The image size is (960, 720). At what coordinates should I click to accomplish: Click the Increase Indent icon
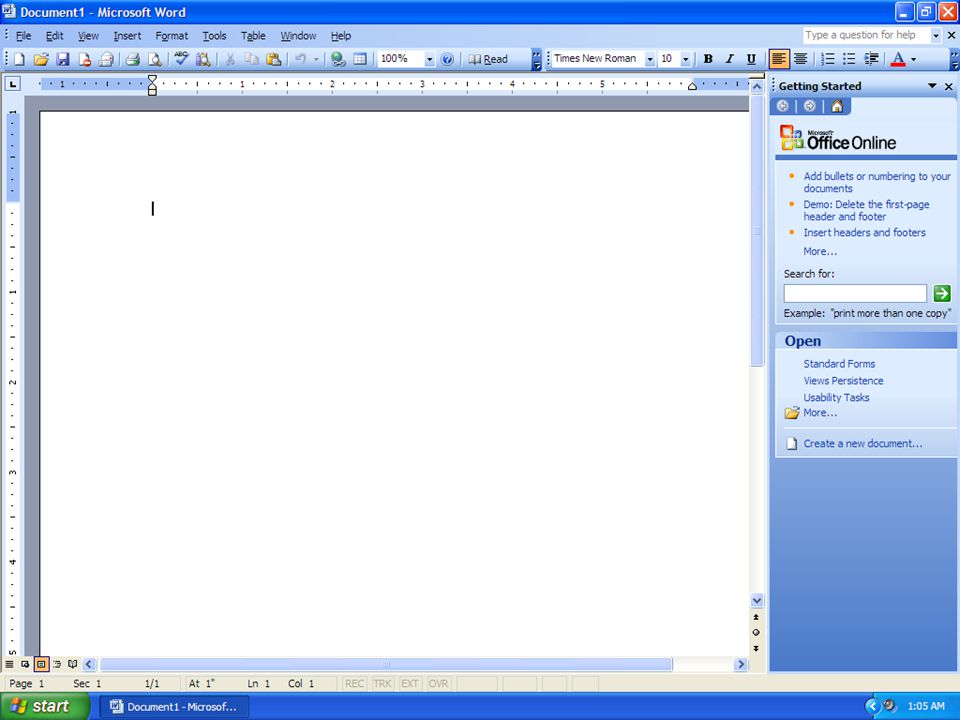871,59
